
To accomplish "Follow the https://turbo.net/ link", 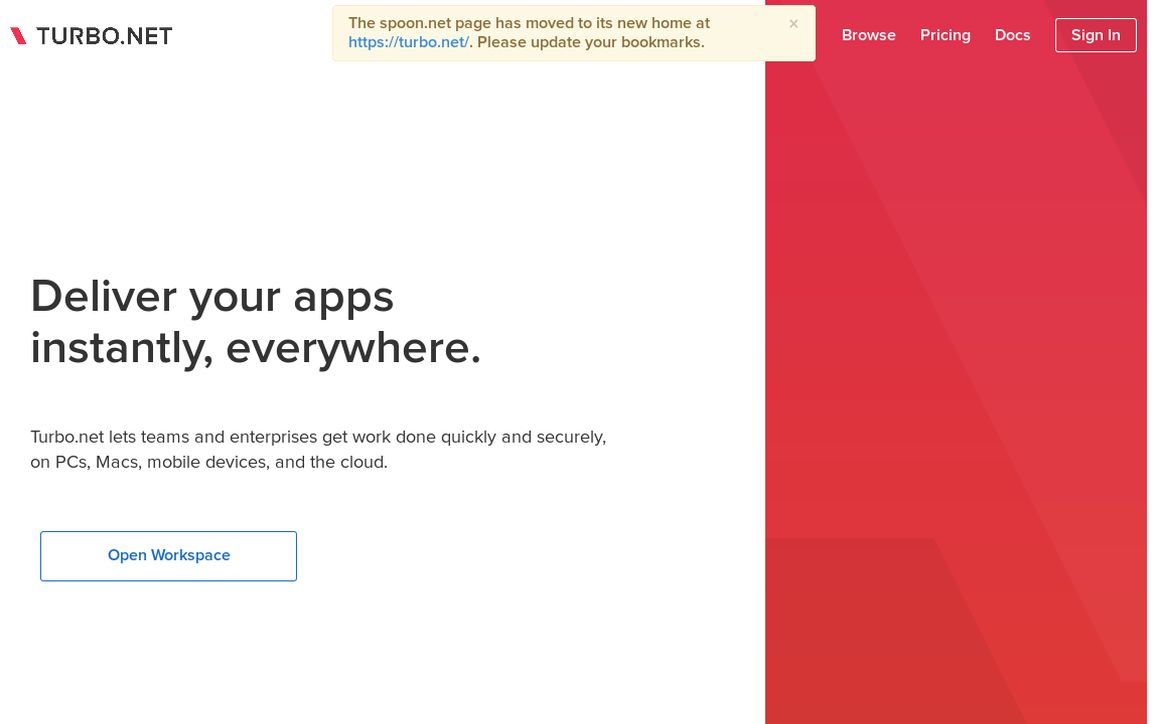I will [x=408, y=42].
